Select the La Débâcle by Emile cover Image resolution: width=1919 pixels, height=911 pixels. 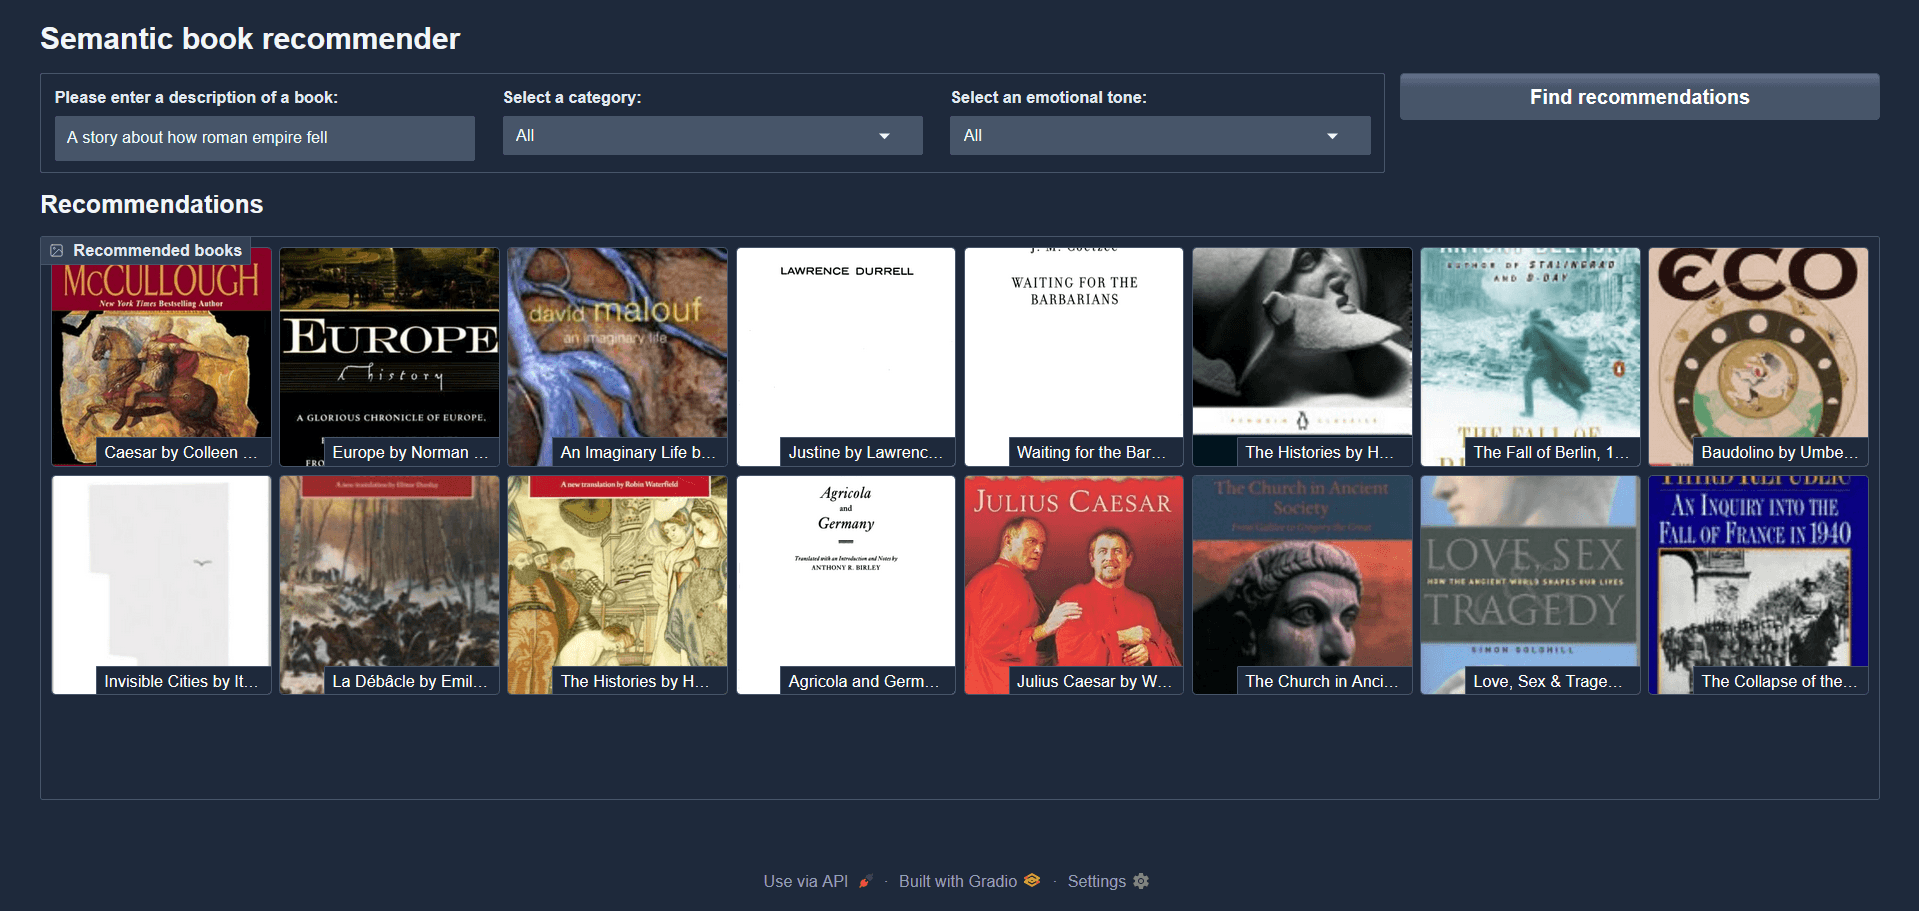[389, 585]
